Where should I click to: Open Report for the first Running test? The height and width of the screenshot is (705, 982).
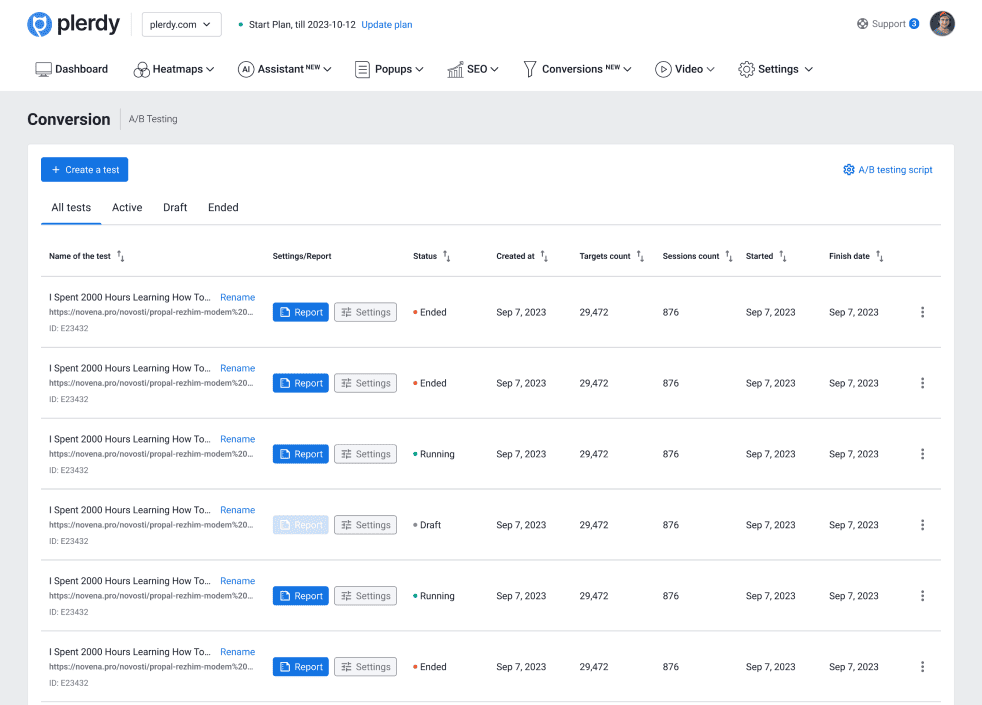click(300, 454)
